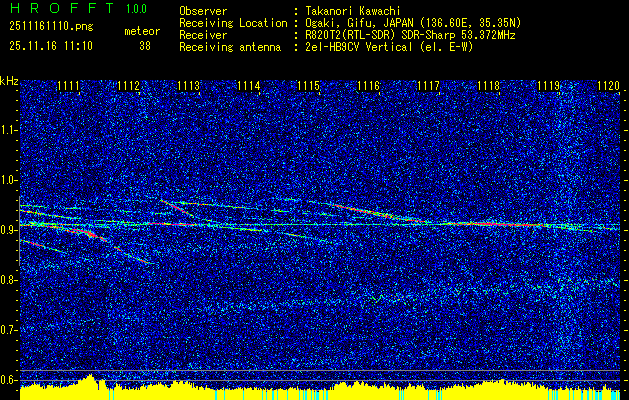Click the R820T2(RTL-SDR) receiver text
The width and height of the screenshot is (629, 400).
(410, 35)
